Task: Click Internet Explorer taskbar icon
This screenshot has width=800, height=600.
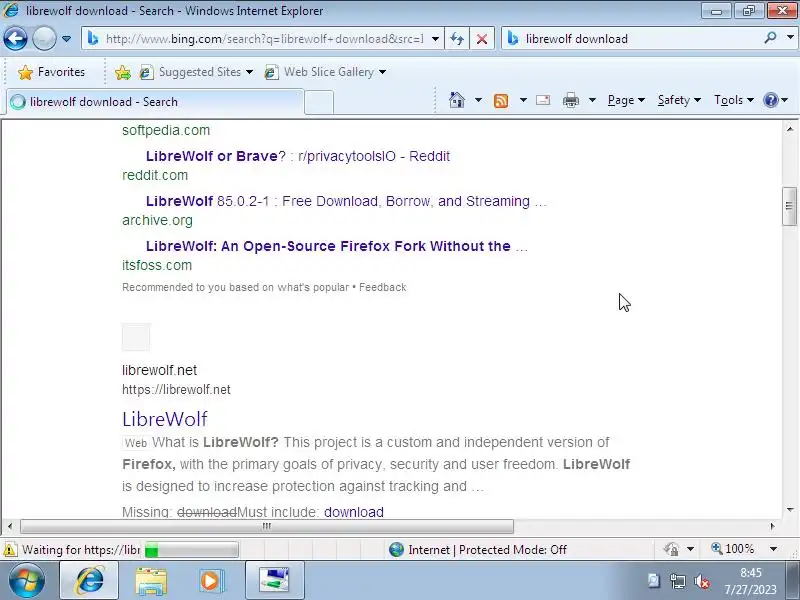Action: click(90, 581)
